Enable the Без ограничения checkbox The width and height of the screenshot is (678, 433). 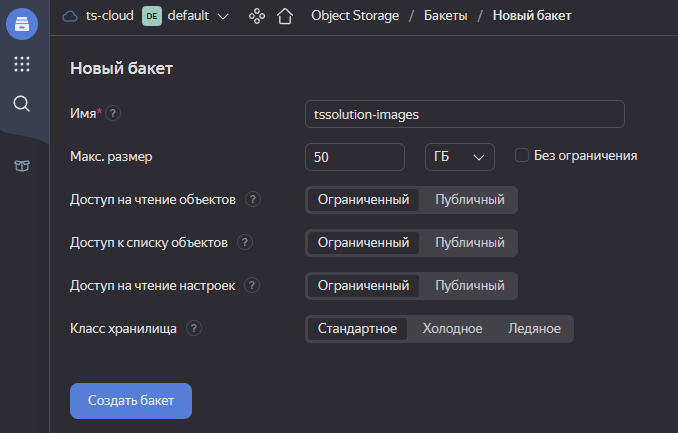(x=522, y=155)
